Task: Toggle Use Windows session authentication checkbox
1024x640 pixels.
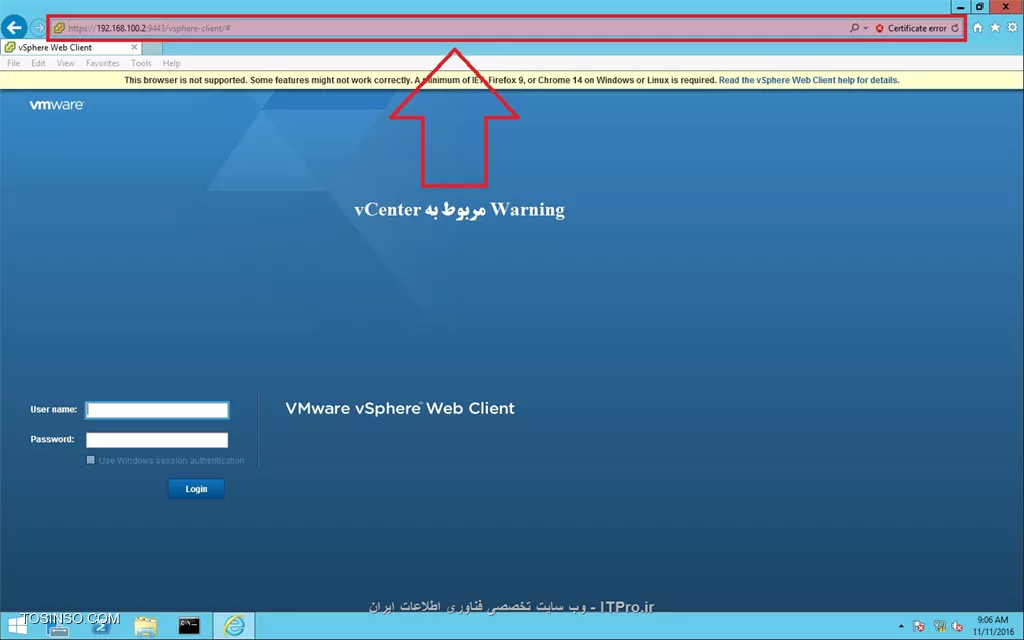Action: point(91,460)
